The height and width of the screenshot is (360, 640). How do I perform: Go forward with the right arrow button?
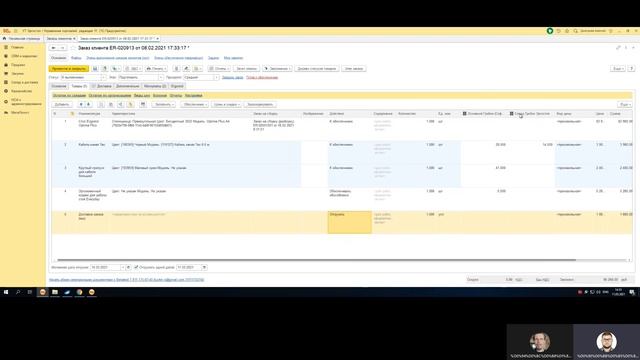[62, 48]
